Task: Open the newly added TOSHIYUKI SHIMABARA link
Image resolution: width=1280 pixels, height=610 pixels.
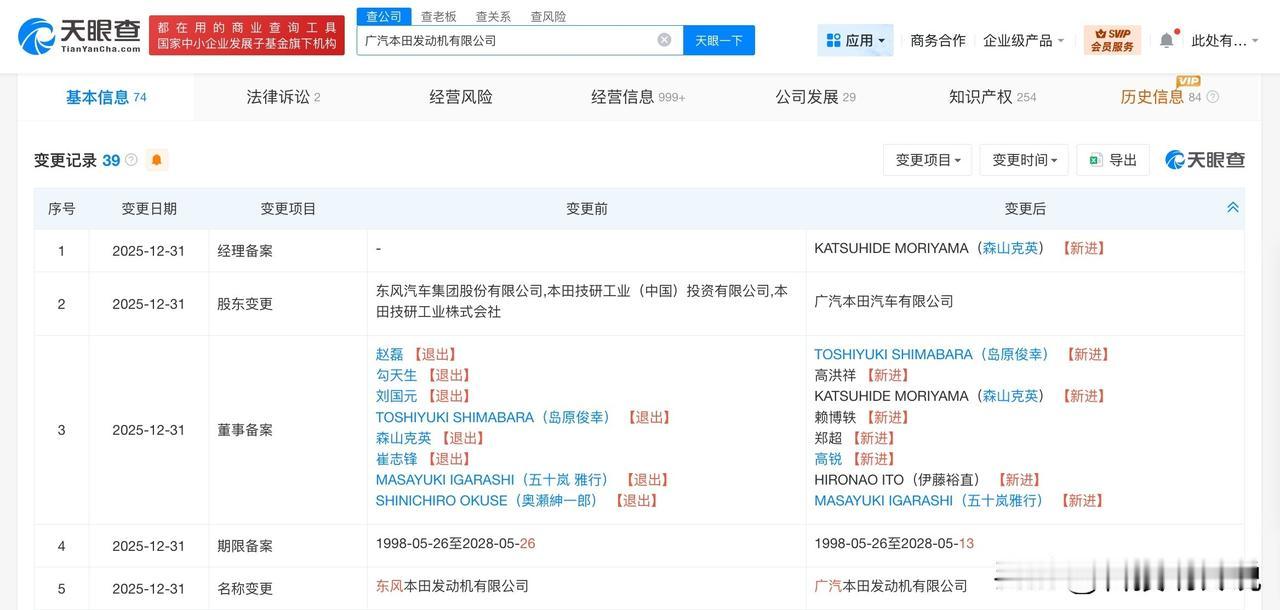Action: pos(934,354)
